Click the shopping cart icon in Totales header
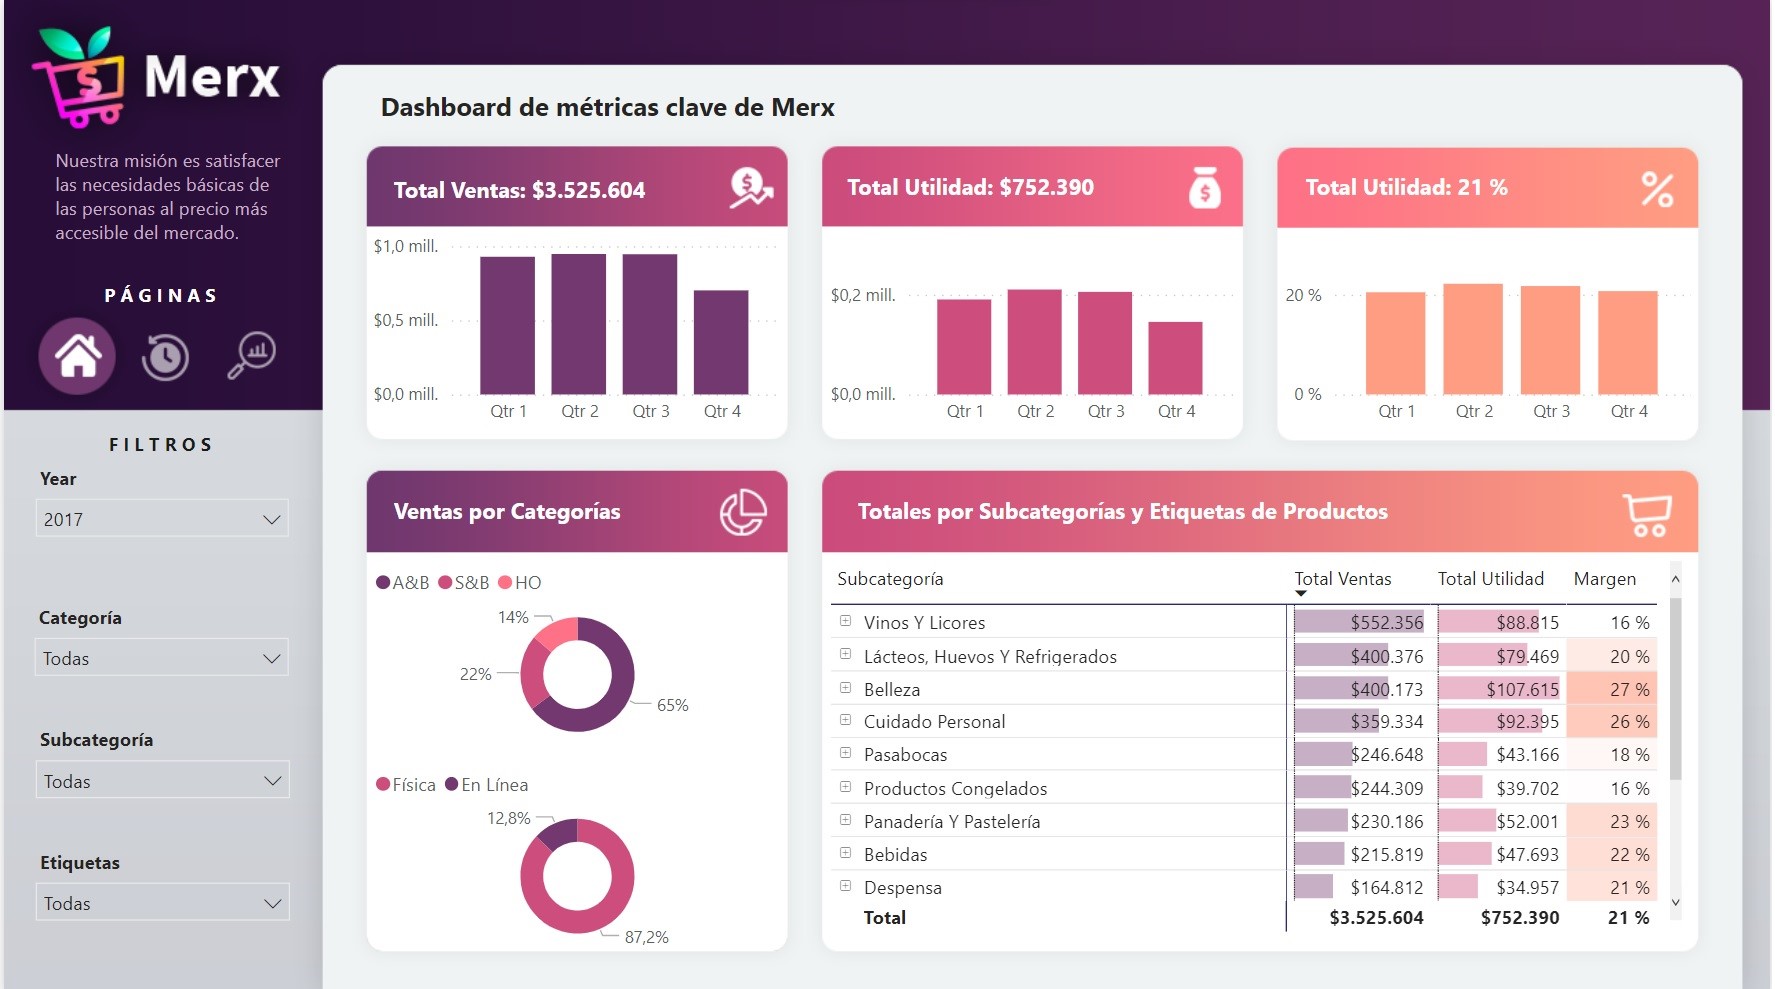Screen dimensions: 1775x989 point(1646,513)
